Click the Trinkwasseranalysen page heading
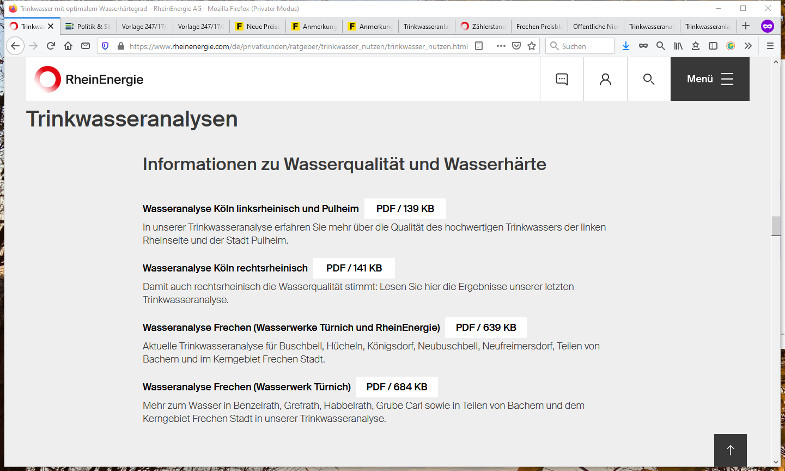 132,119
